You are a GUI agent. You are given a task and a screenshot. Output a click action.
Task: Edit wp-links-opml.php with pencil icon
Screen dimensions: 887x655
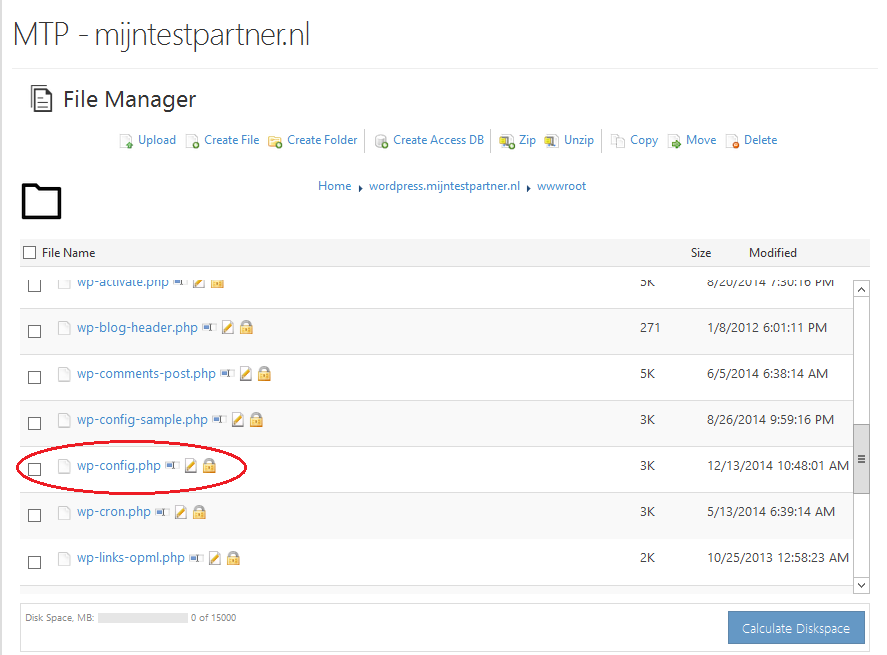coord(214,558)
